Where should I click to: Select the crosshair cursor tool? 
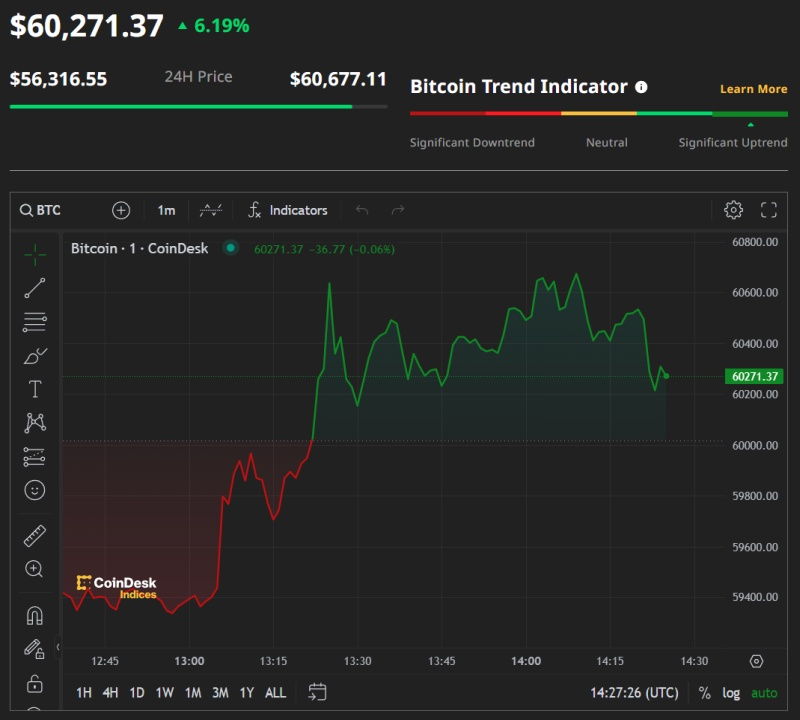(35, 254)
